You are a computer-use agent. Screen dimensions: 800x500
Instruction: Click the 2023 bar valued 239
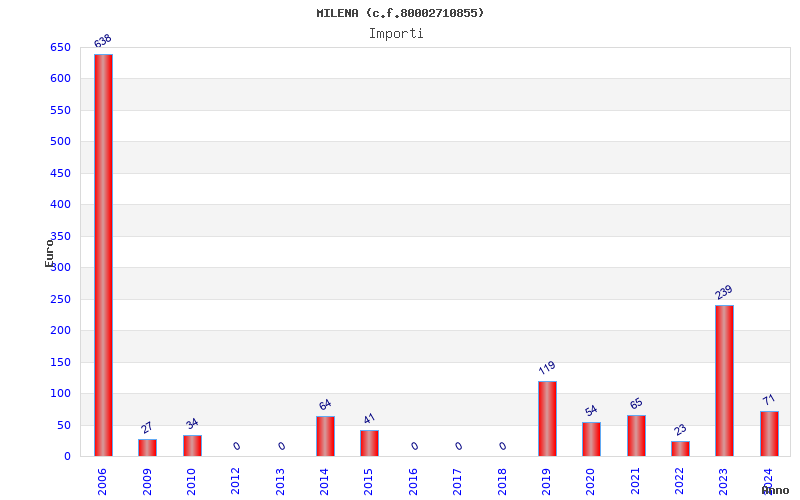(x=724, y=381)
